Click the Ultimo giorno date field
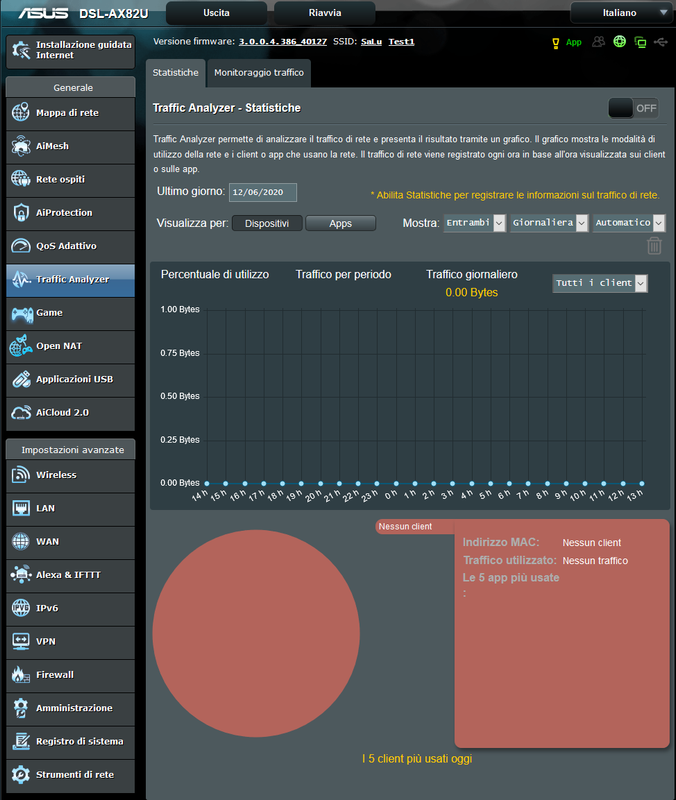The image size is (676, 800). (x=263, y=192)
